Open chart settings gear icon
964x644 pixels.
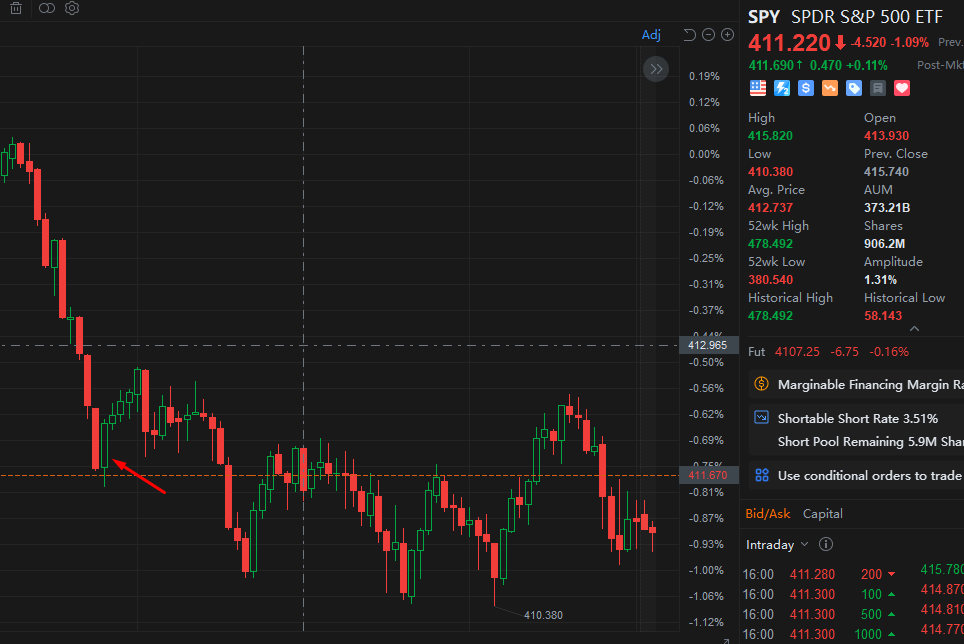pyautogui.click(x=72, y=8)
